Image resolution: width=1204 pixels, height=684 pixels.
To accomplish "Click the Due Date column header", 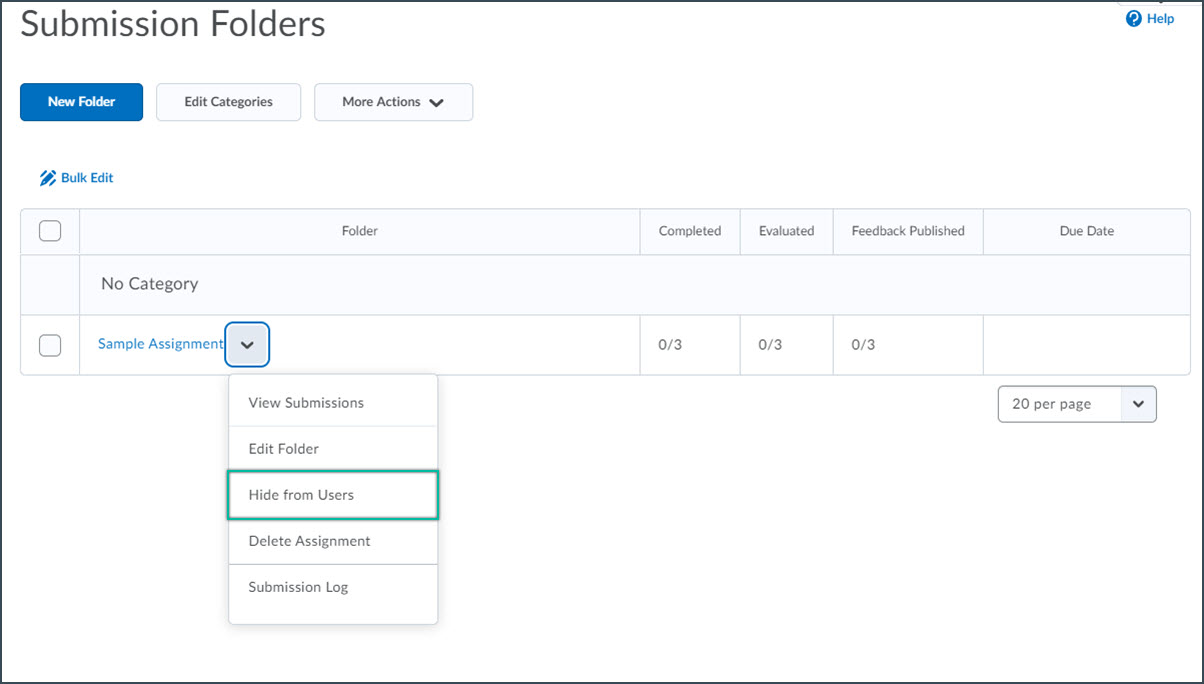I will coord(1086,231).
